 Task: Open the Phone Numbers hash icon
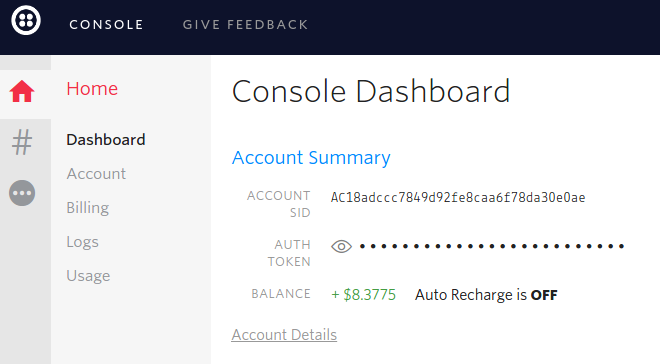click(22, 142)
